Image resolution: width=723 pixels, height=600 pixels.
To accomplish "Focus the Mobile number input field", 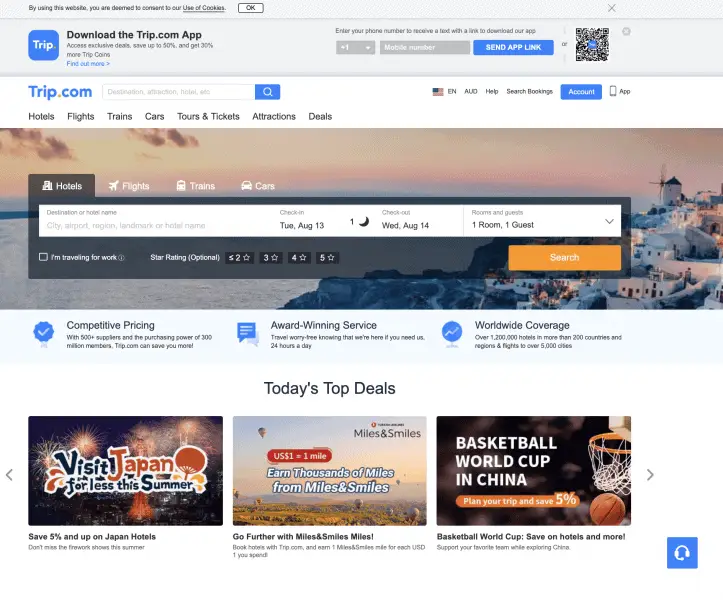I will pos(425,48).
